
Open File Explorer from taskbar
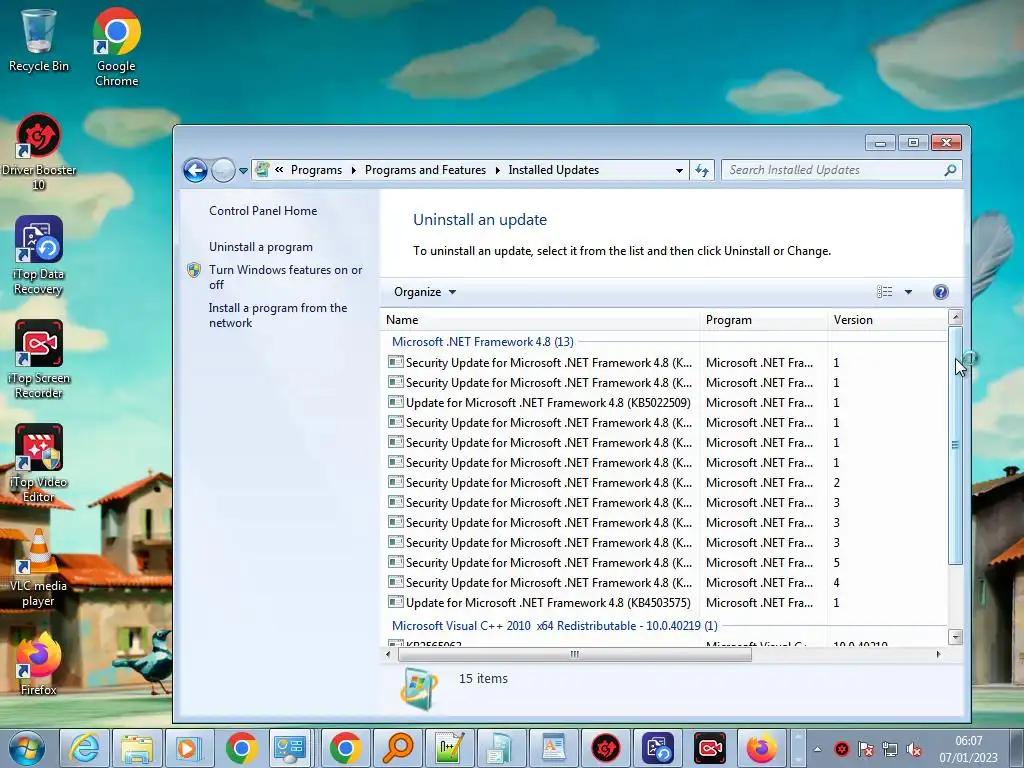tap(136, 748)
